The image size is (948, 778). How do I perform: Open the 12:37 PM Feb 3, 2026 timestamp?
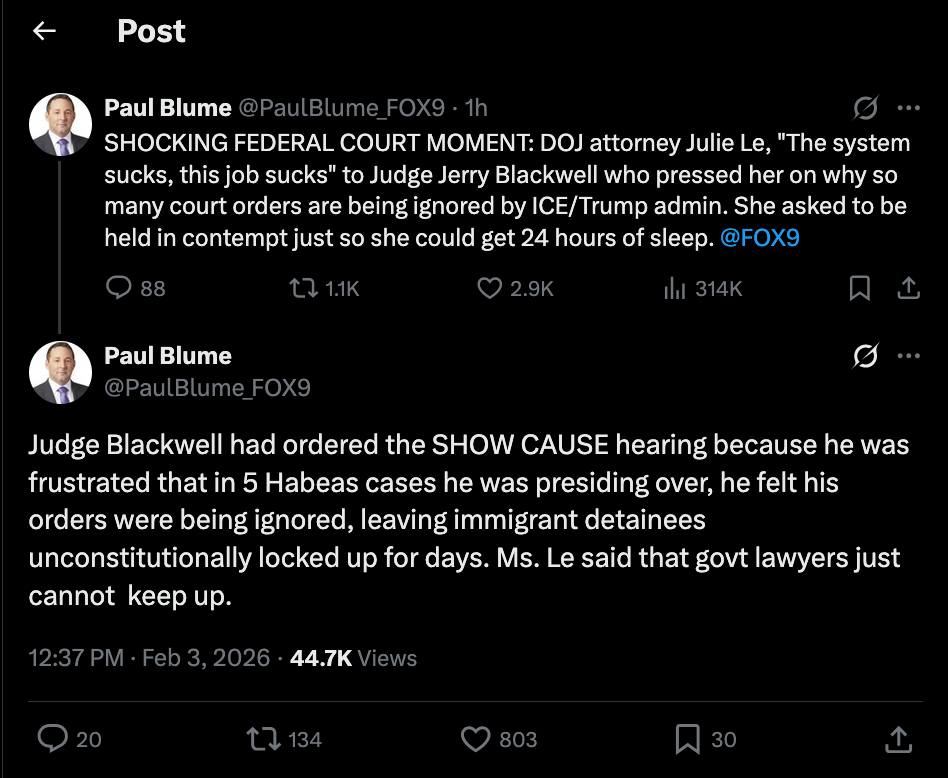(150, 657)
